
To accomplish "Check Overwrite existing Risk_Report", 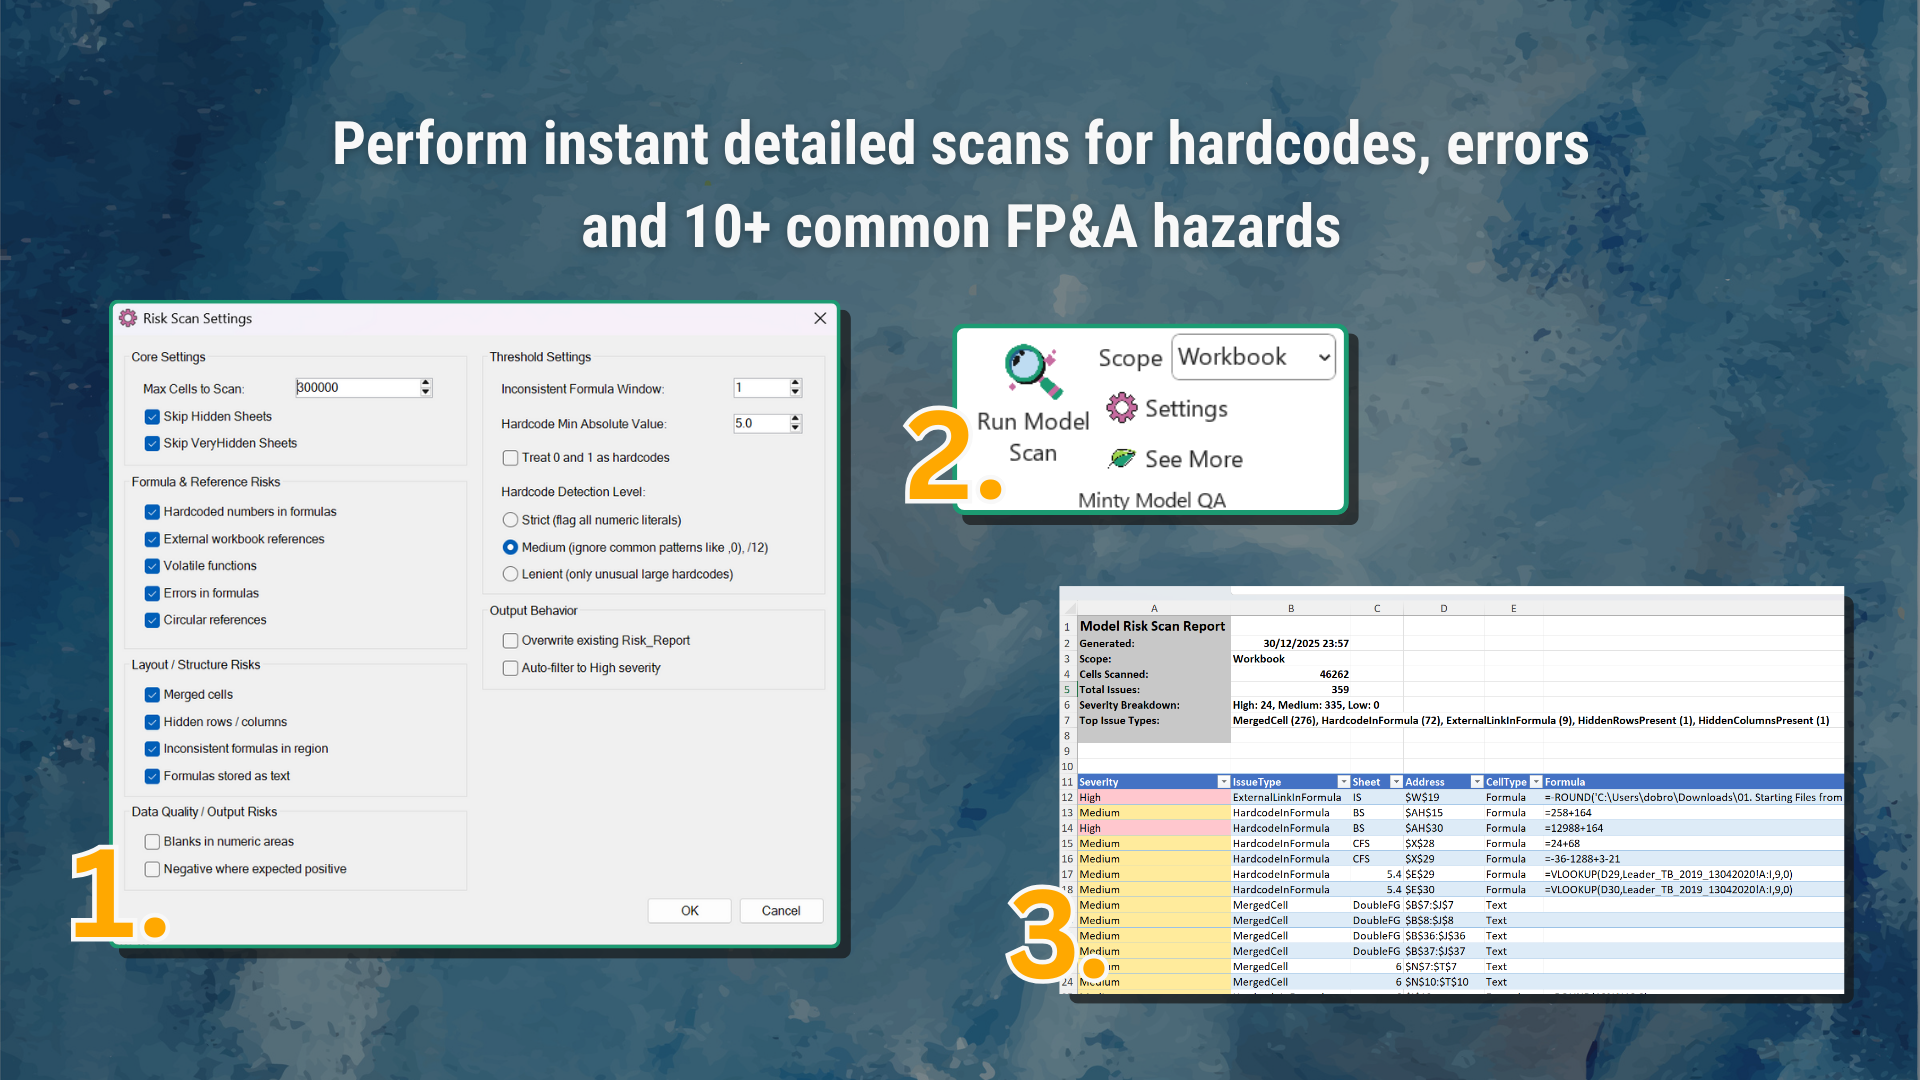I will coord(510,640).
